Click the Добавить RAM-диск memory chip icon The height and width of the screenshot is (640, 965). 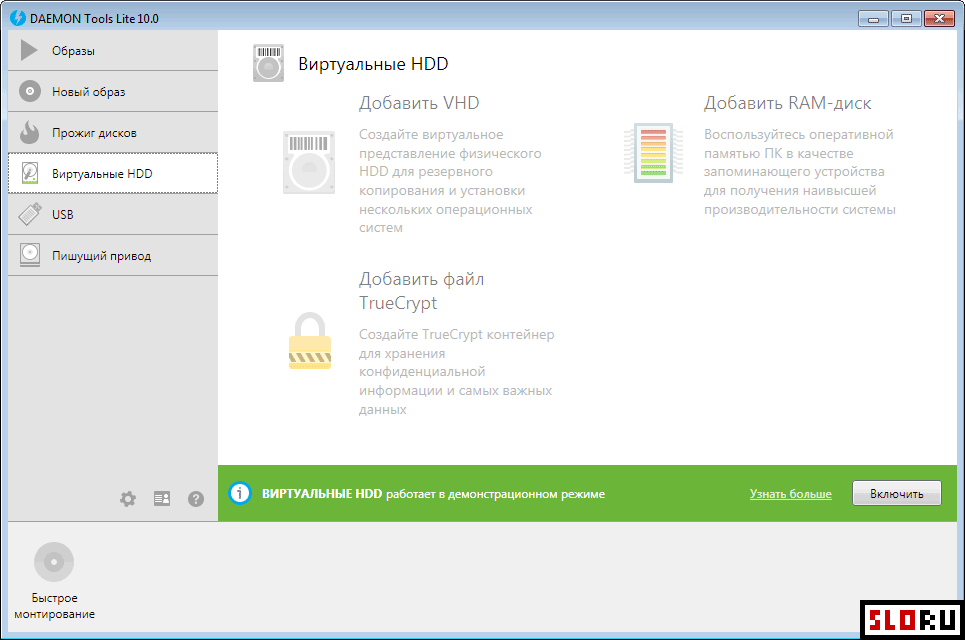(x=653, y=153)
